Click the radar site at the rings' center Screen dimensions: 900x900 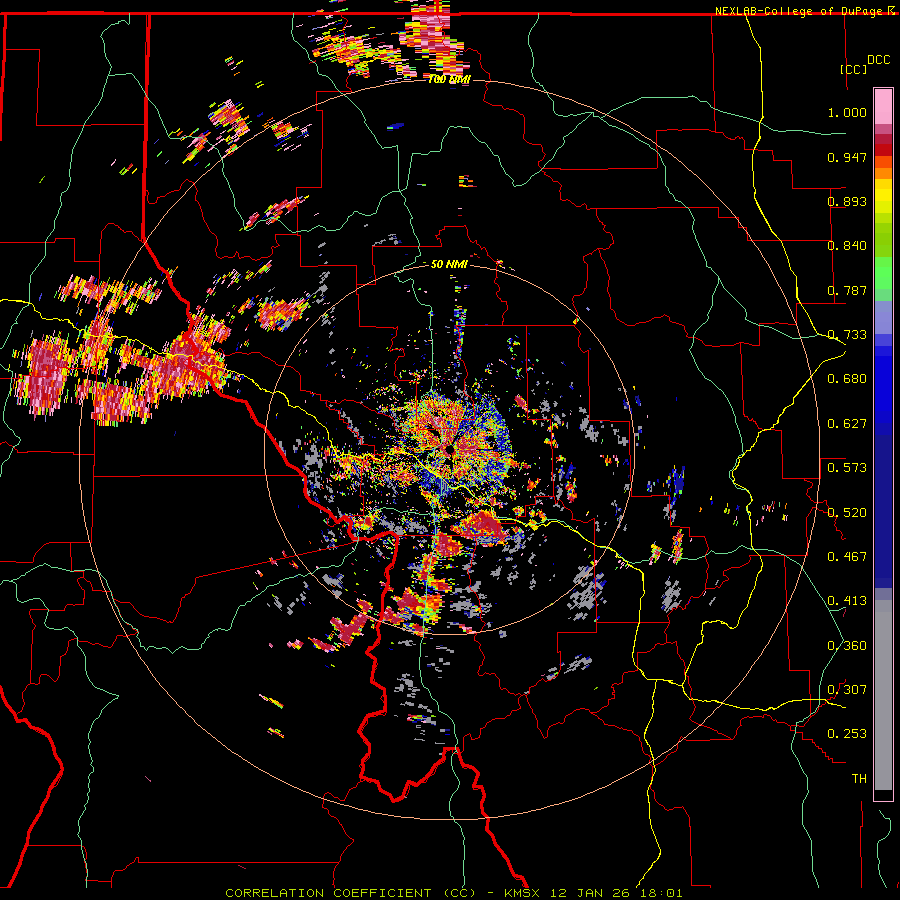click(x=449, y=449)
